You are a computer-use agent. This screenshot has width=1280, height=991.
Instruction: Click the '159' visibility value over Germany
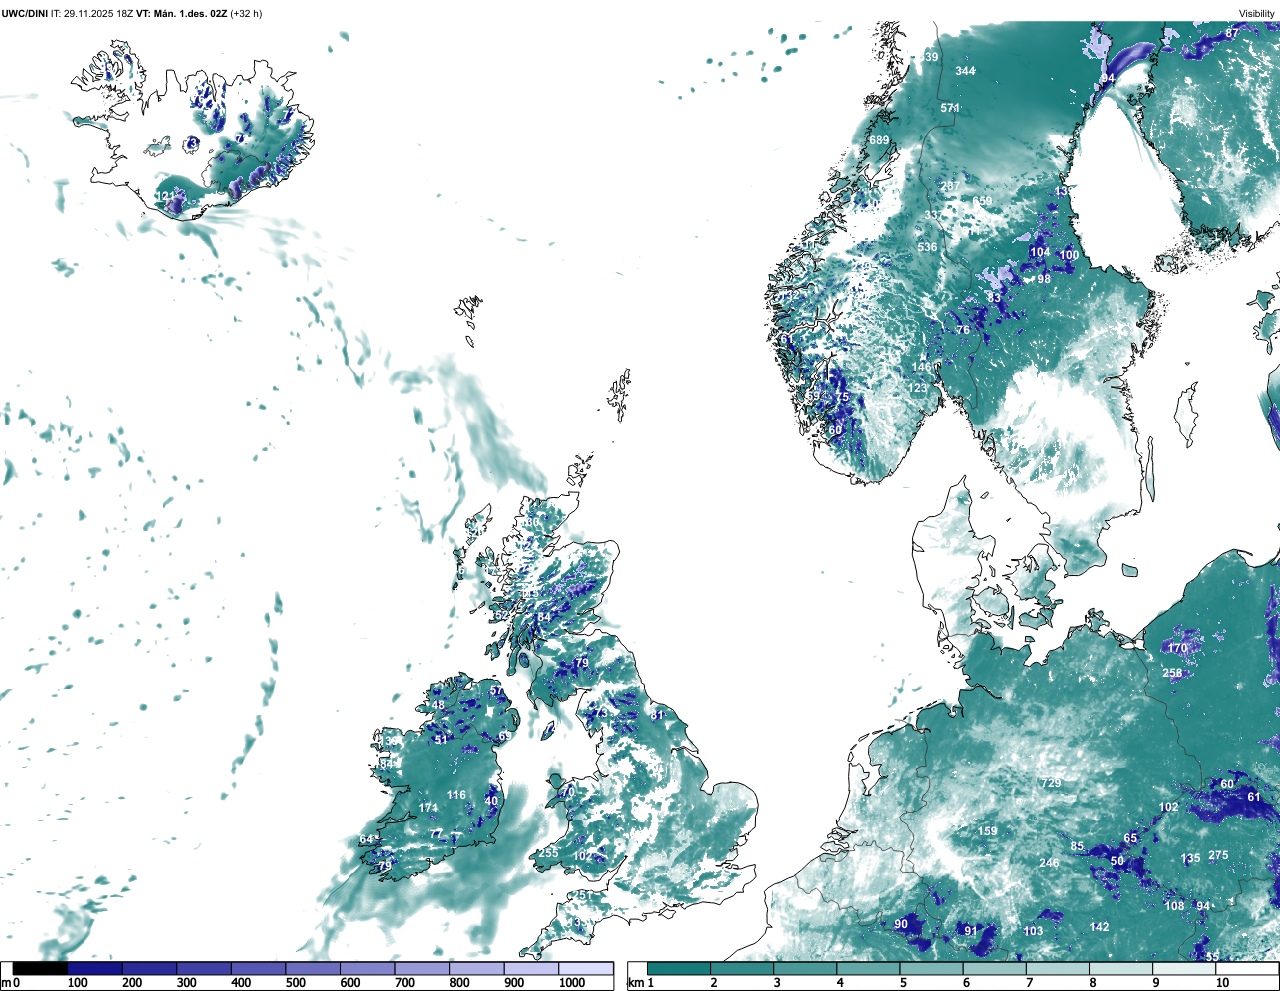[x=987, y=831]
